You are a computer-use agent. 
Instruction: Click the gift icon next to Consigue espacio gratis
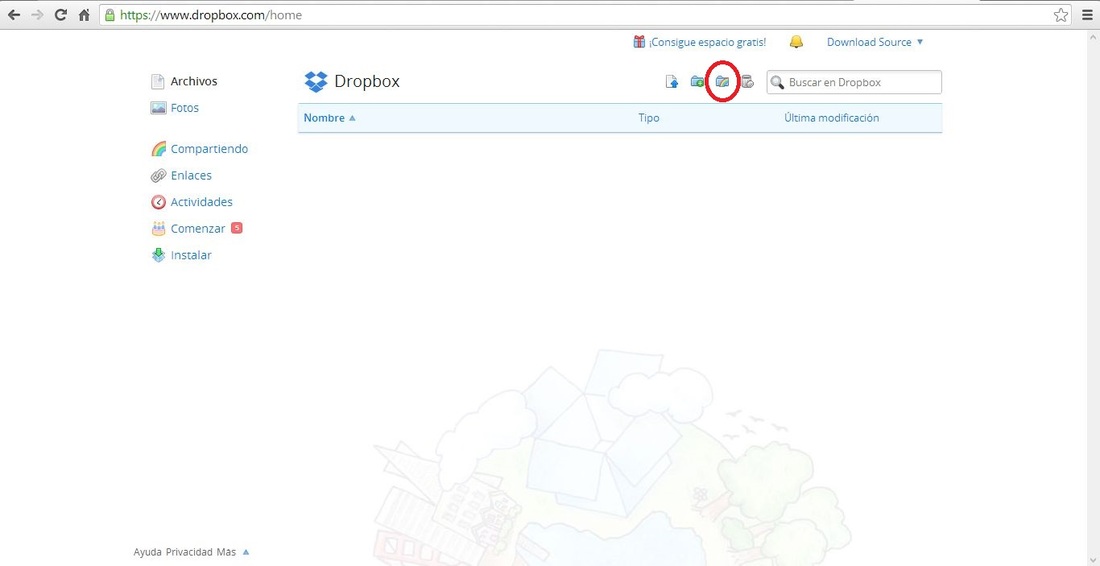coord(639,42)
